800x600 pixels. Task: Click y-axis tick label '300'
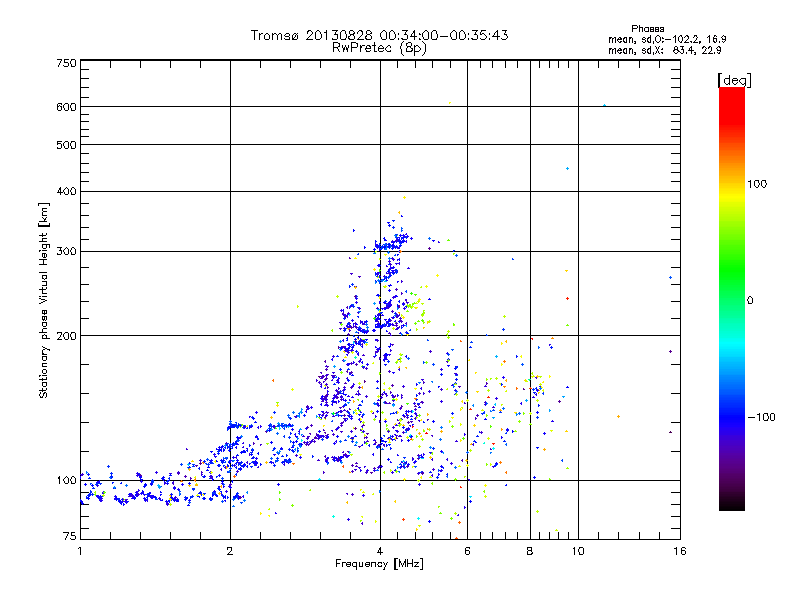(66, 252)
